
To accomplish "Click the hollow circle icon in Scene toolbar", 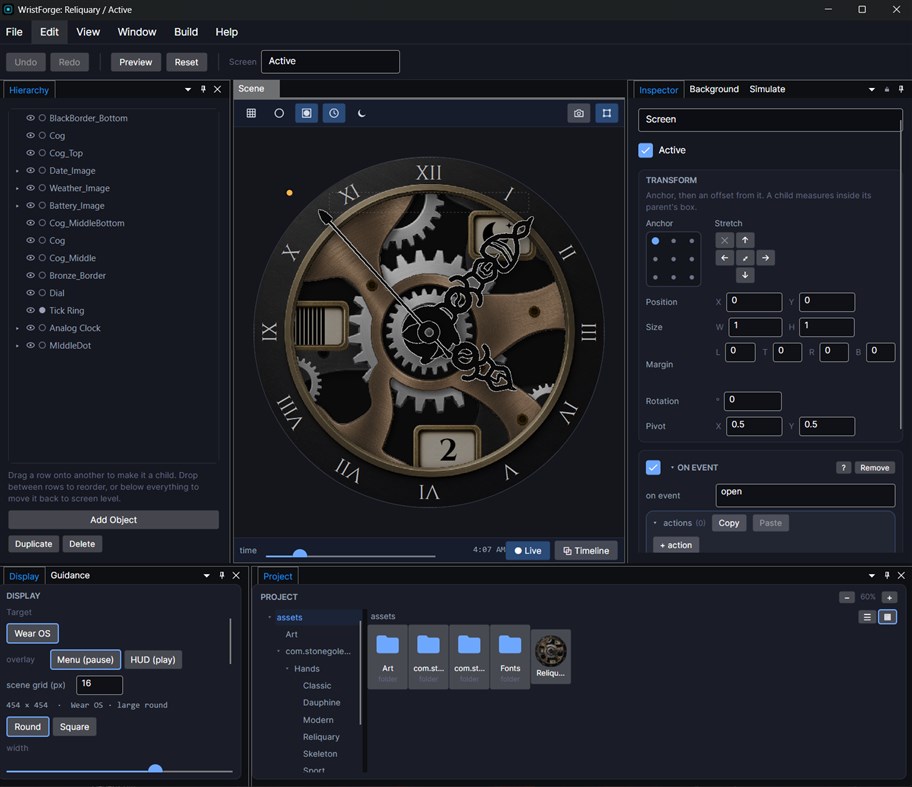I will point(279,113).
